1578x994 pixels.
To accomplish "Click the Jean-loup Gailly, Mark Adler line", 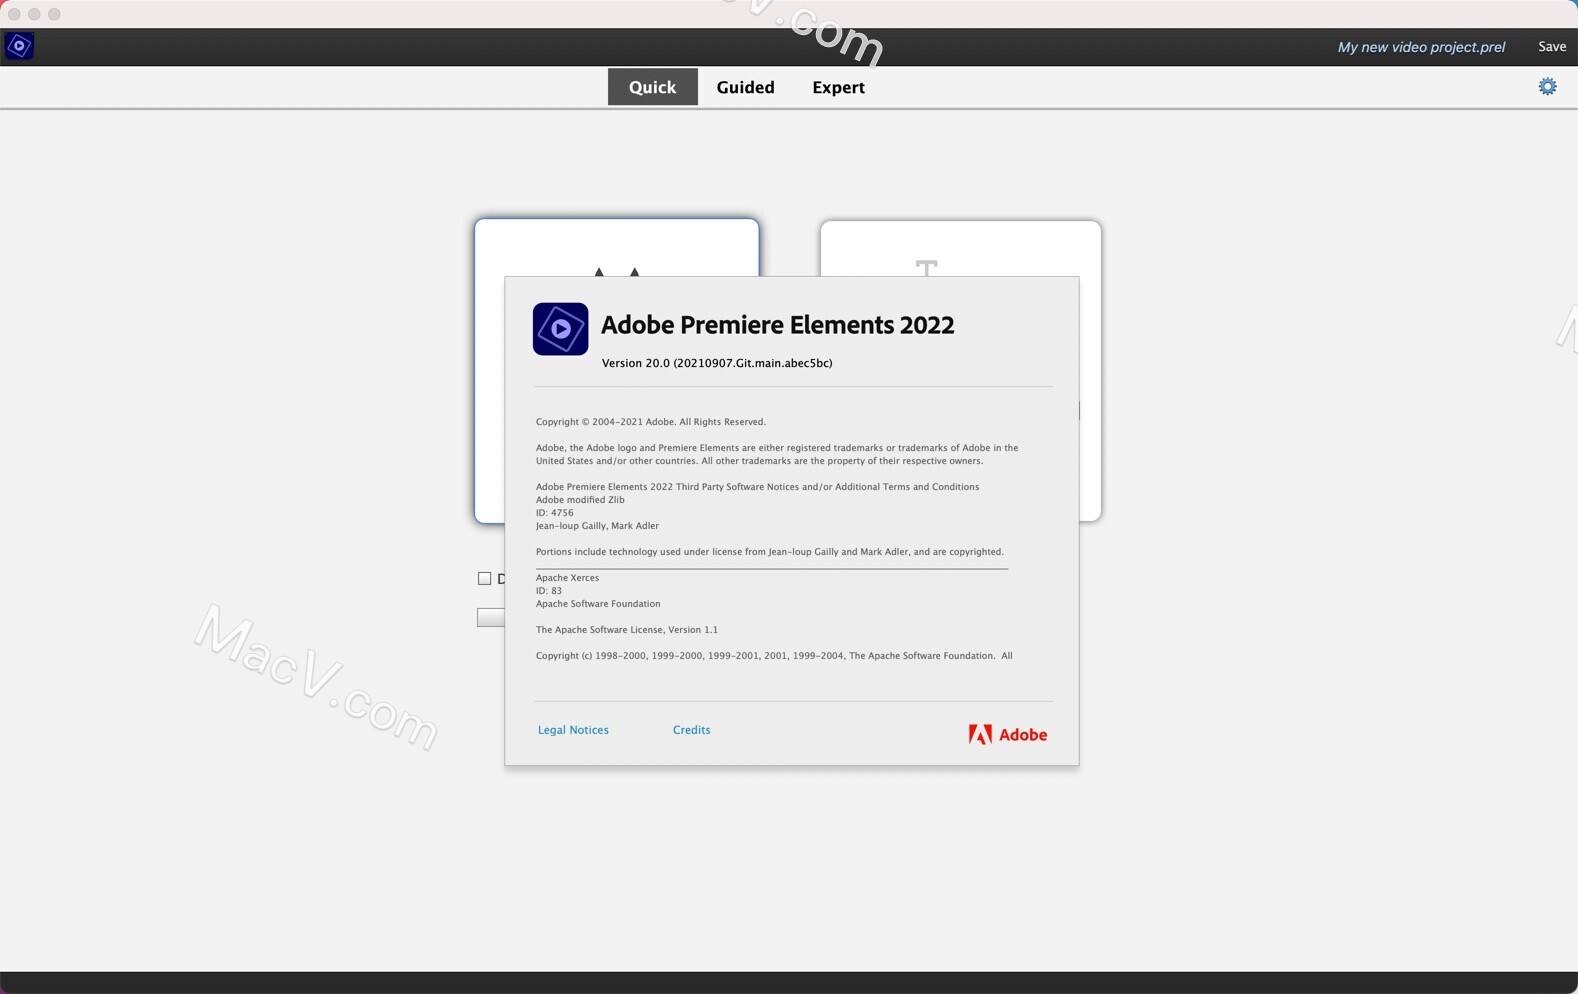I will pos(597,526).
